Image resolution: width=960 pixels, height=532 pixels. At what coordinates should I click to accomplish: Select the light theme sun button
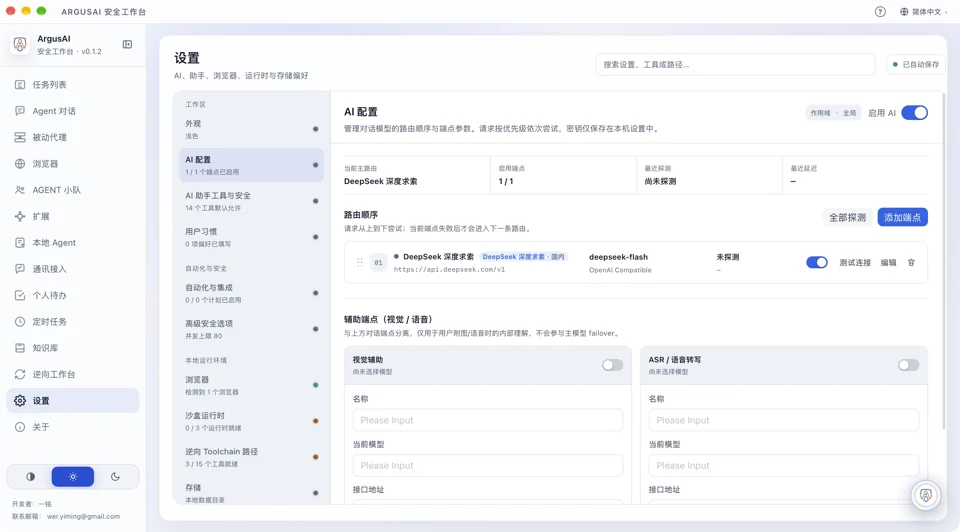73,476
